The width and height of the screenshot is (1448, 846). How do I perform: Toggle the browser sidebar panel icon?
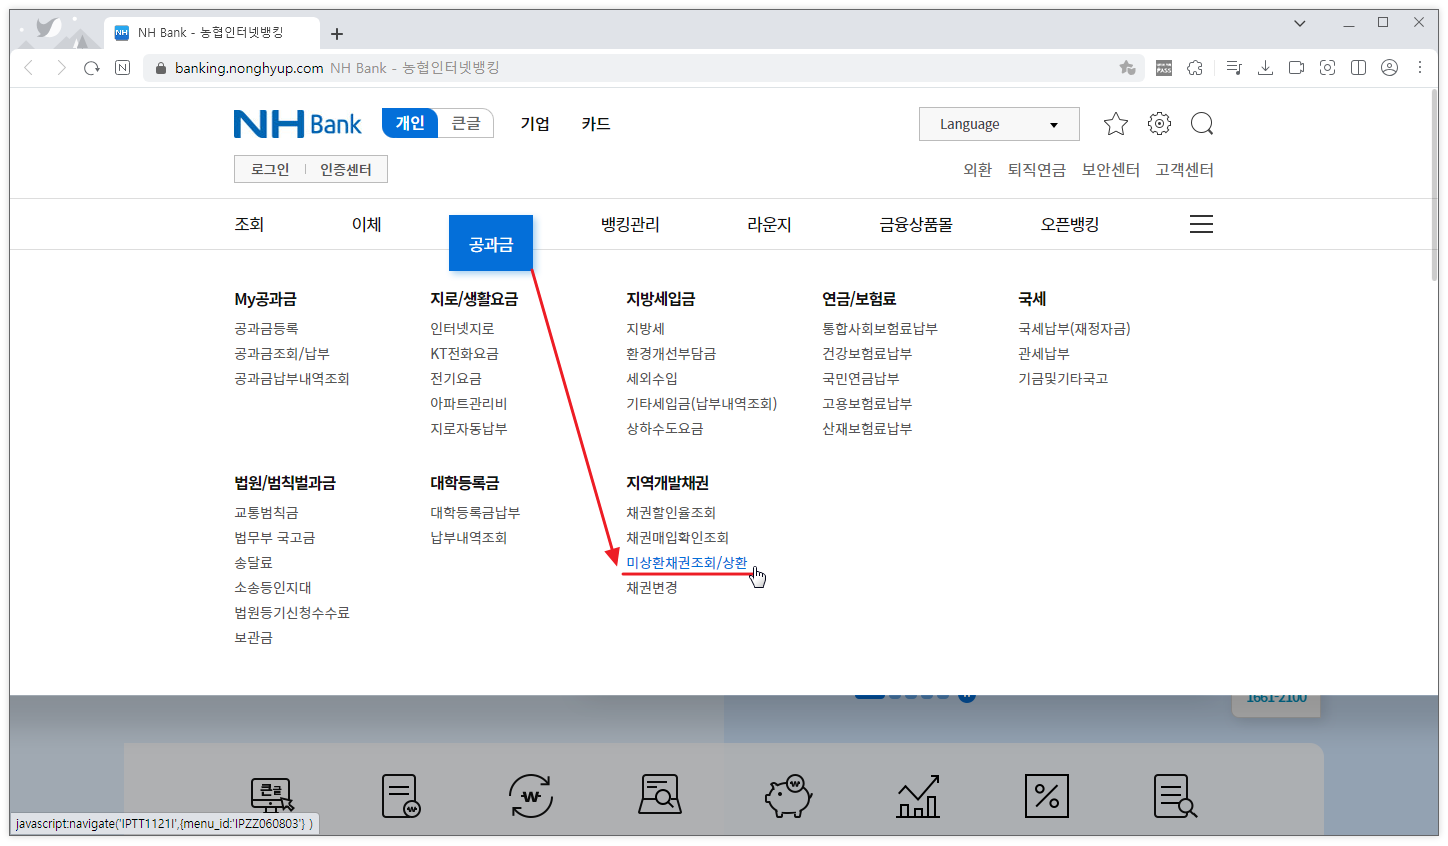click(x=1358, y=68)
